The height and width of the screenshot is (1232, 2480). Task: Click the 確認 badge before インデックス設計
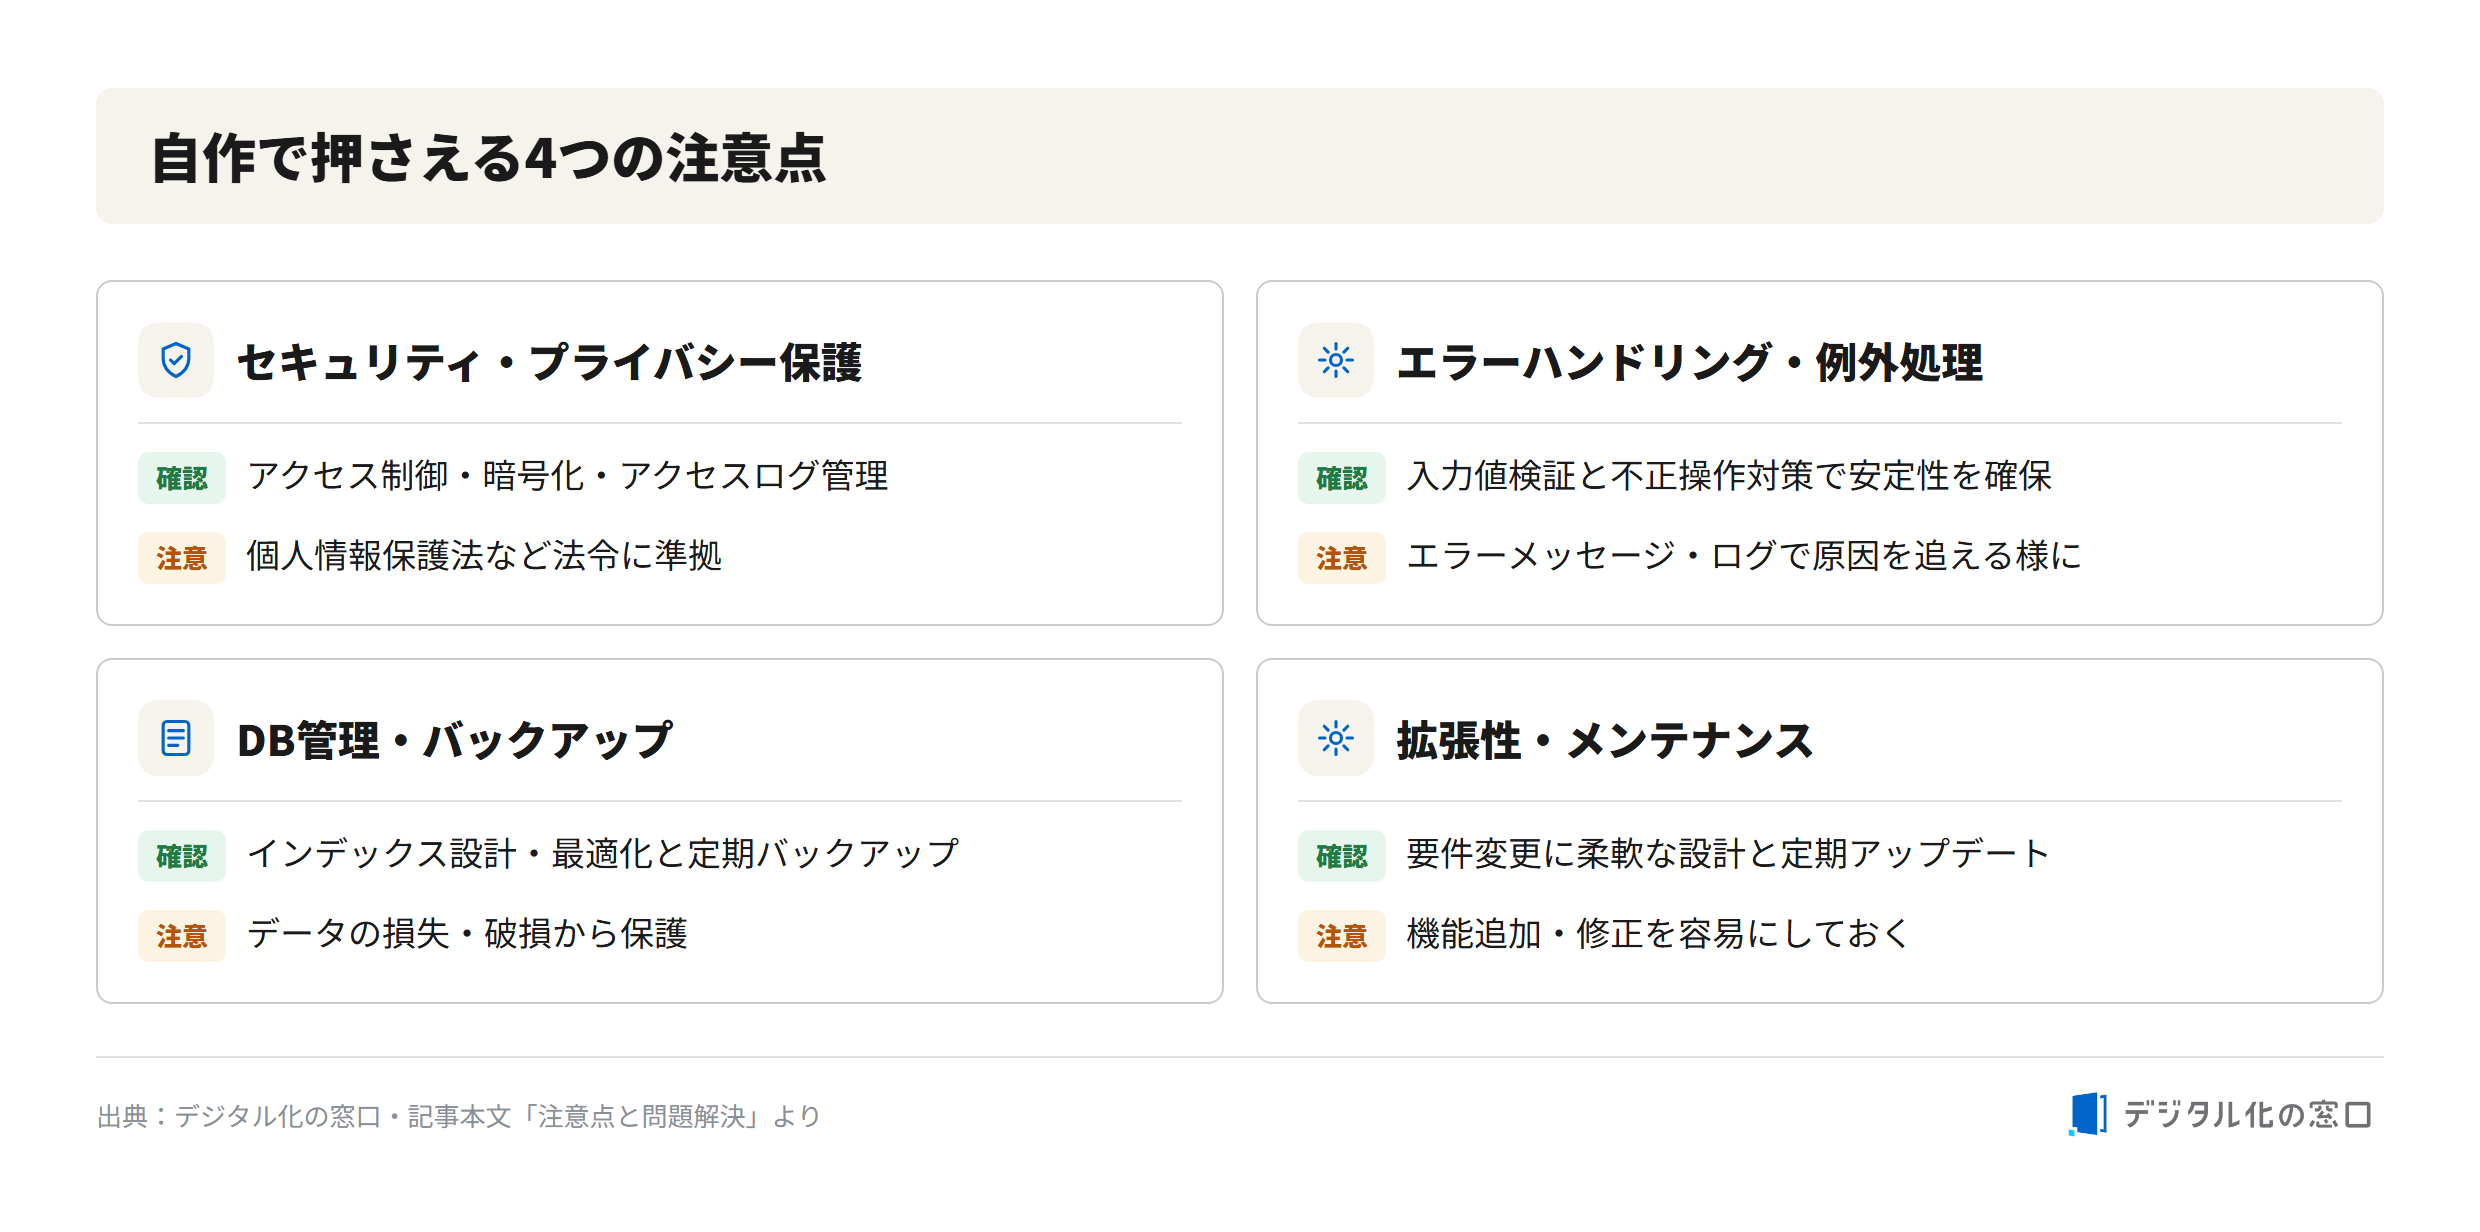[182, 856]
